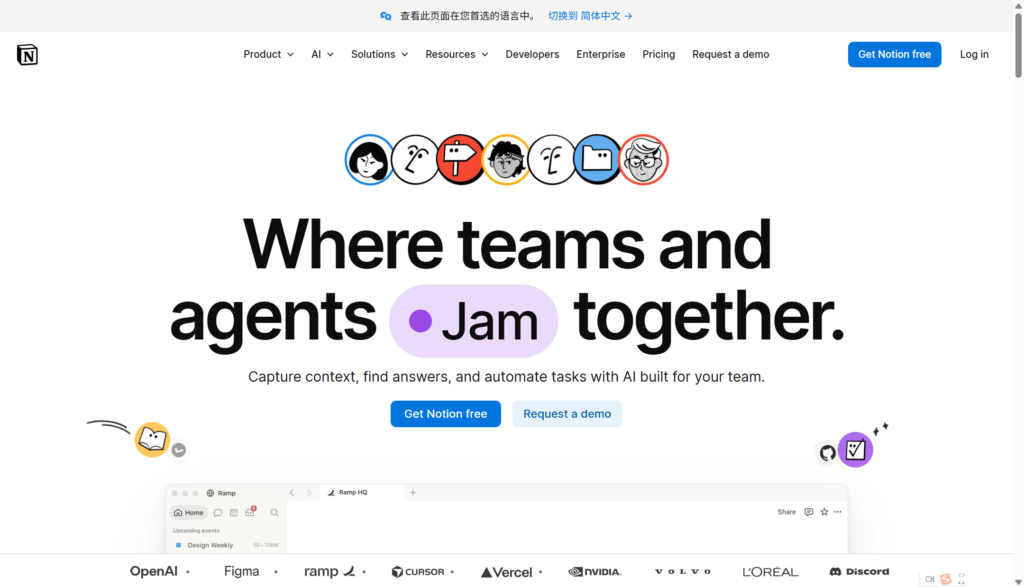1024x587 pixels.
Task: Go to the Developers page
Action: 532,54
